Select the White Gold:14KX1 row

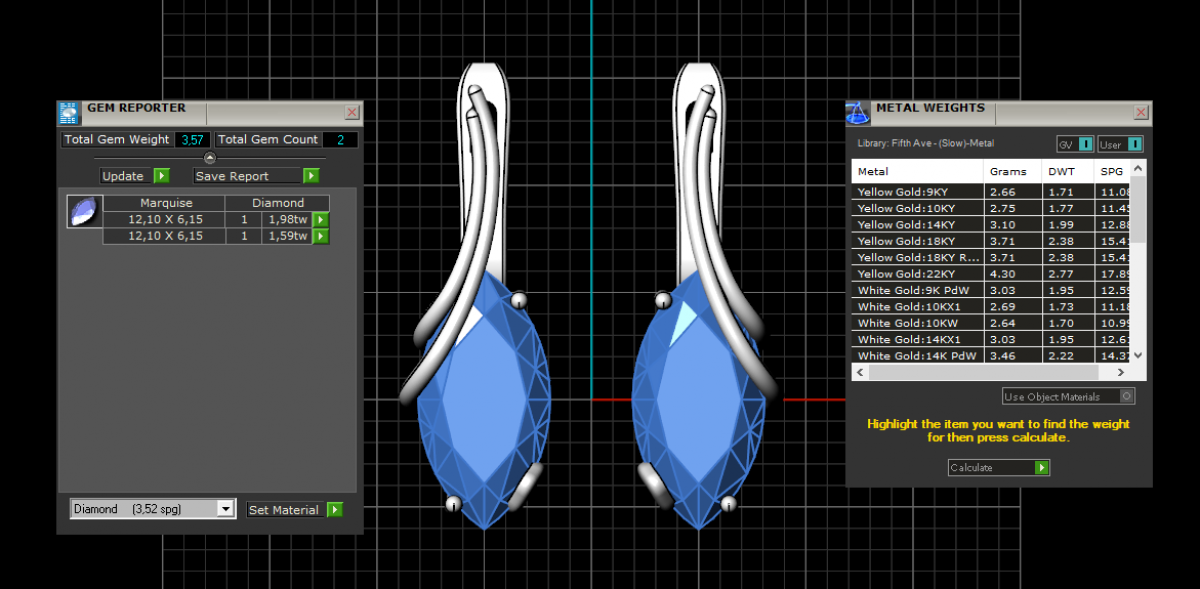(x=992, y=339)
